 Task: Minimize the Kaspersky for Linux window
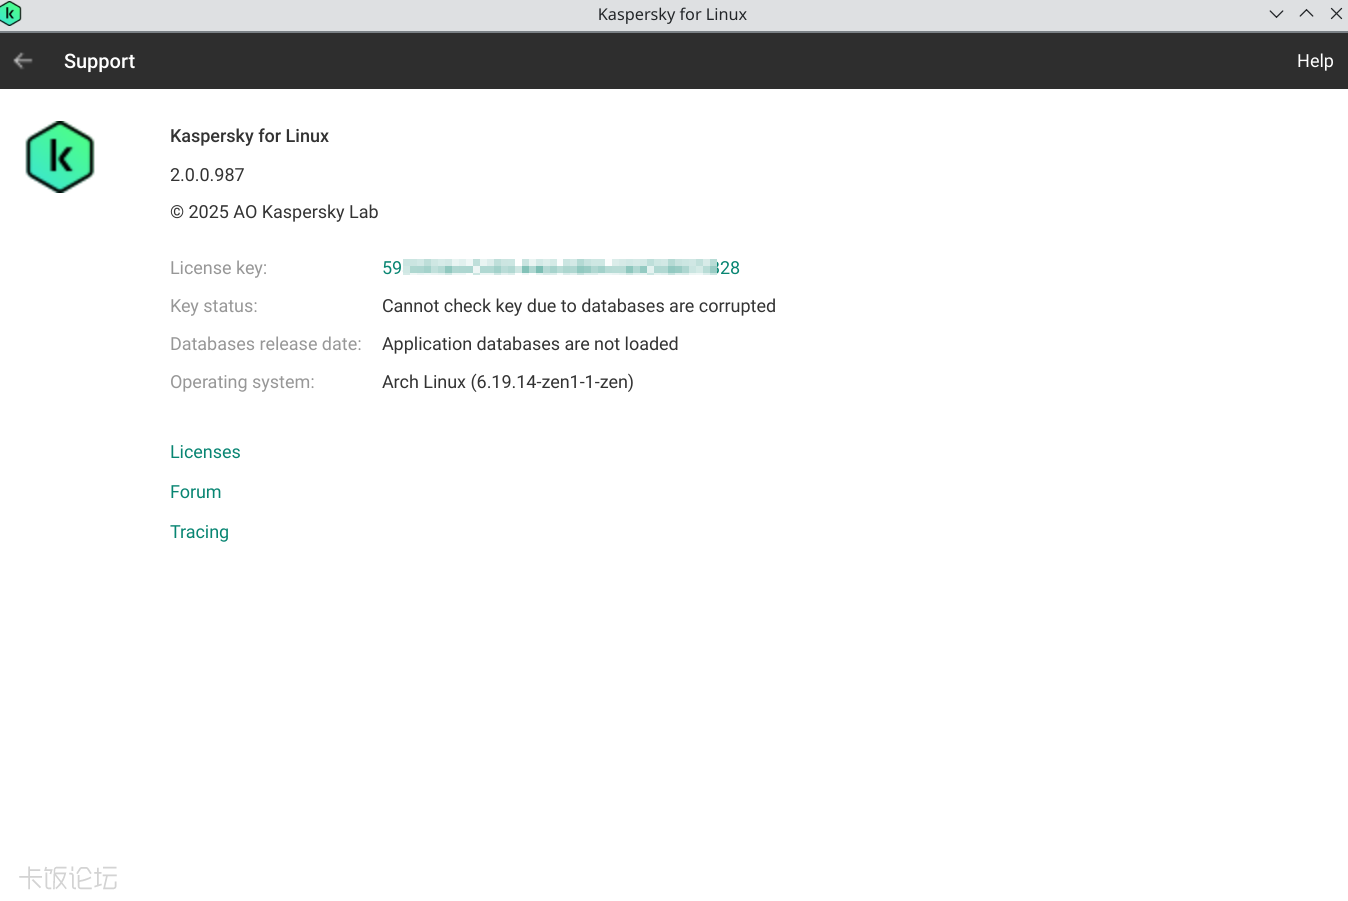pos(1276,14)
